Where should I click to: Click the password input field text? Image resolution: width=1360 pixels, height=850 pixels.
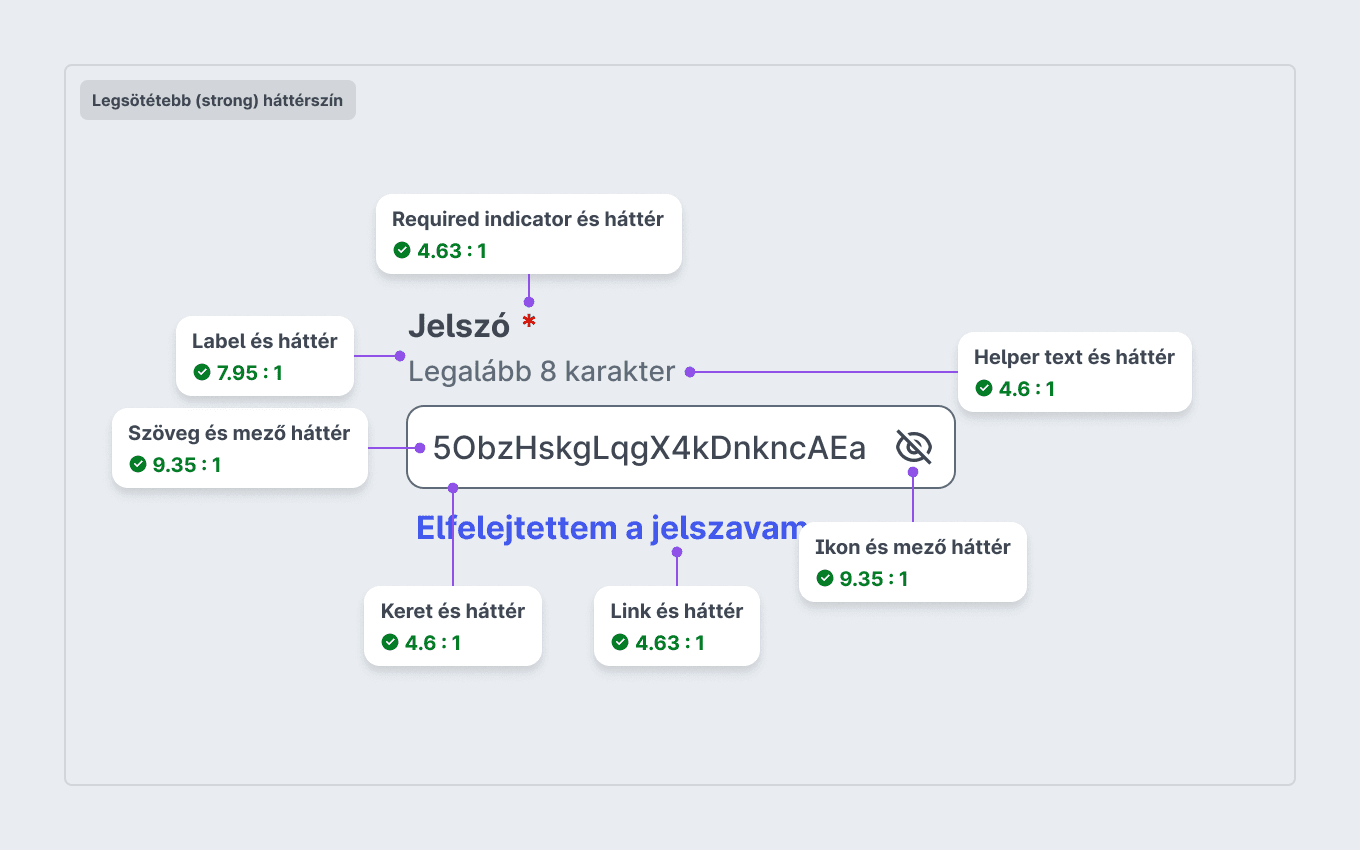pos(649,448)
